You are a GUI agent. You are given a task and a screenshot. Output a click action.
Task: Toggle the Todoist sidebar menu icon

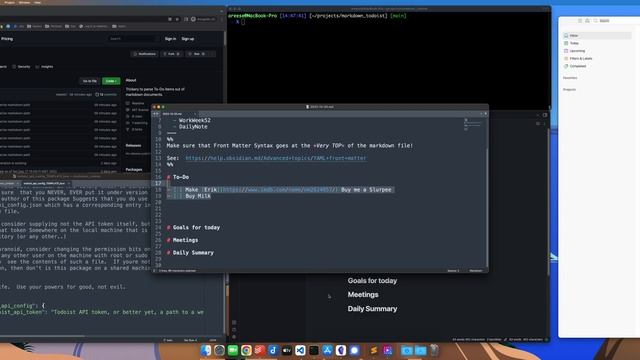pos(580,20)
